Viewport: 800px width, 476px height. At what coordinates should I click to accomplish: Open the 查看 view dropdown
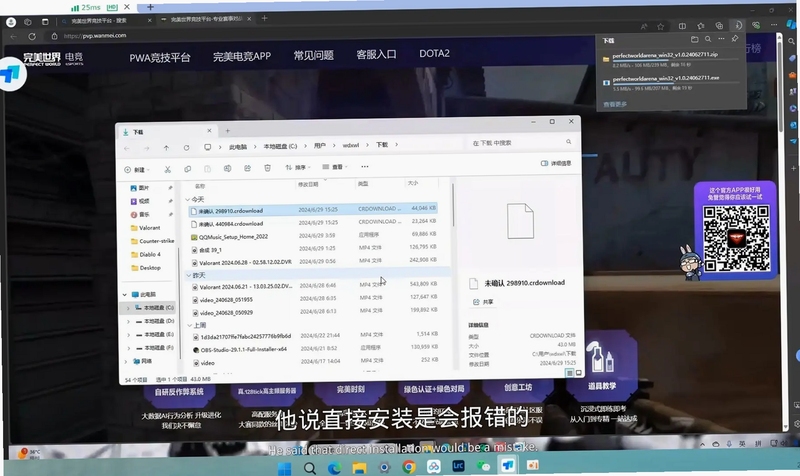(x=335, y=167)
